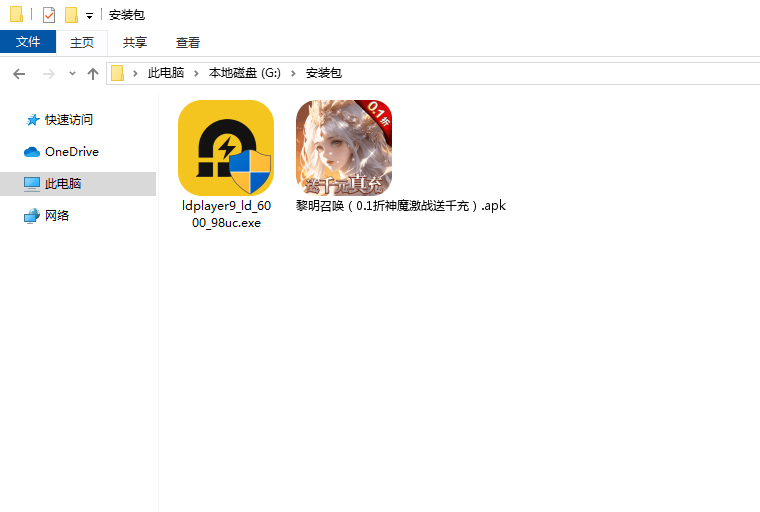Expand the chevron before 安装包 in address bar

tap(297, 74)
